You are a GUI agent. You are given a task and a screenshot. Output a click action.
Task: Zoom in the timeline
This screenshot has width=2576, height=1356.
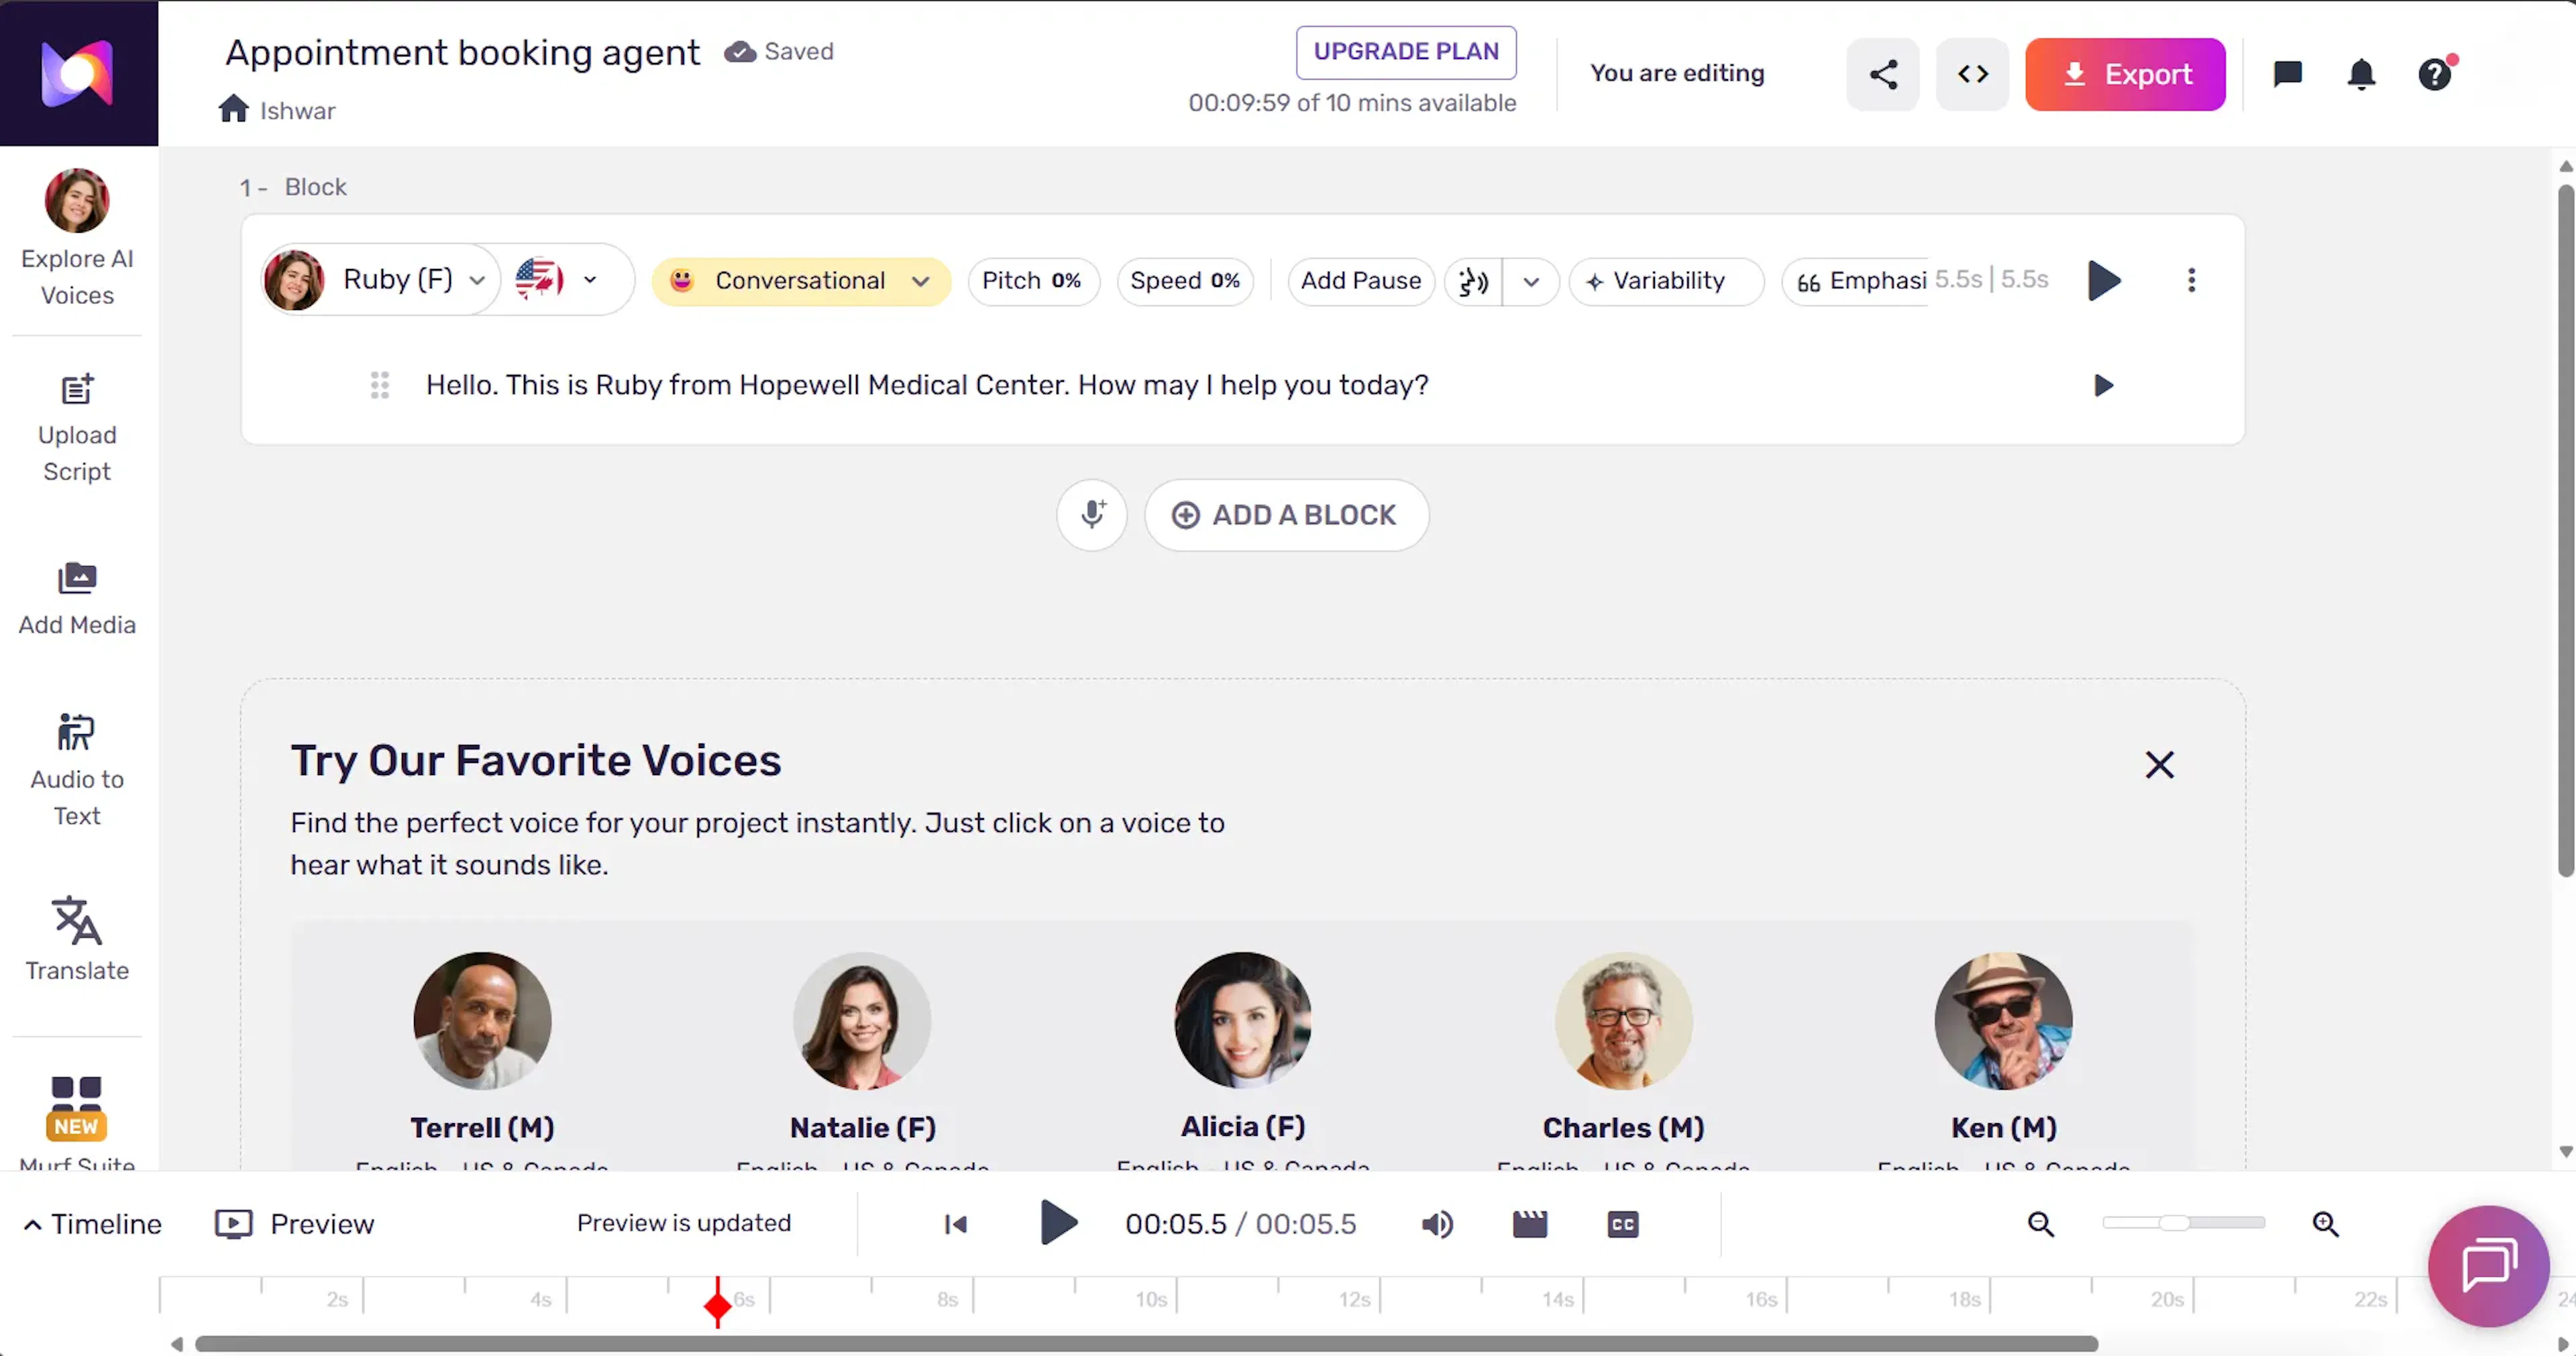pos(2326,1224)
